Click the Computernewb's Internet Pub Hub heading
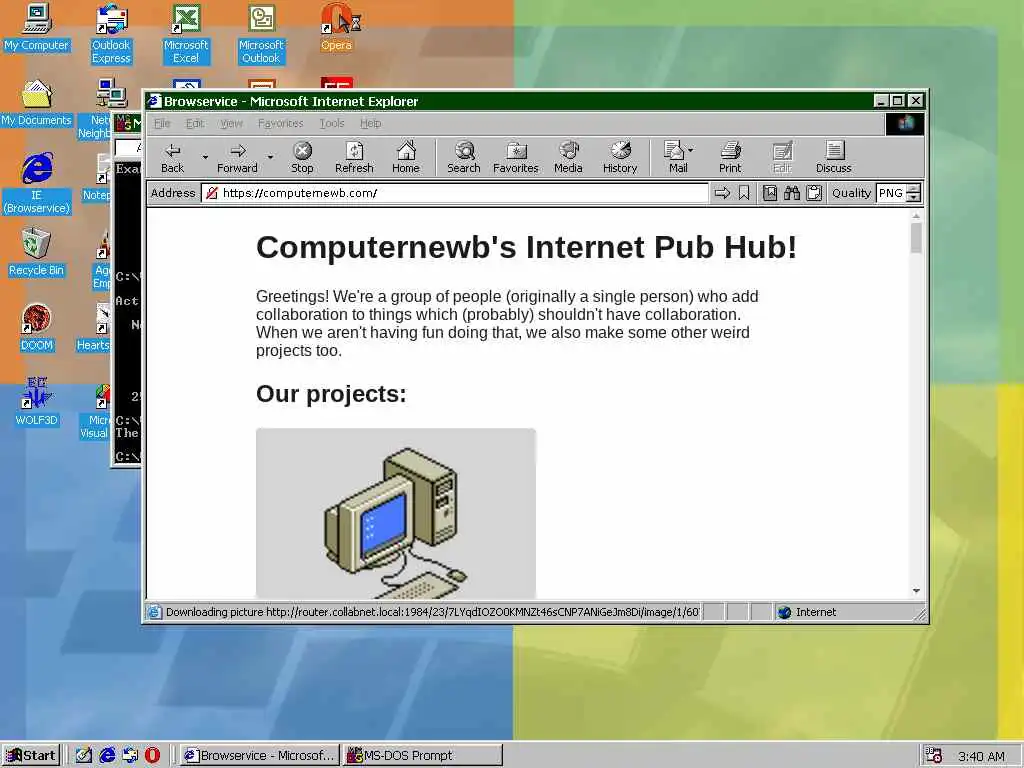The height and width of the screenshot is (768, 1024). pyautogui.click(x=526, y=248)
